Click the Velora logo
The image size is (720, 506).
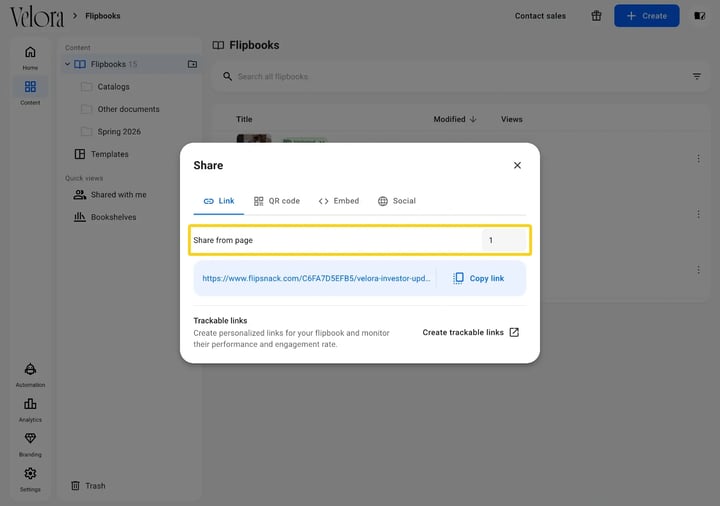[x=37, y=17]
